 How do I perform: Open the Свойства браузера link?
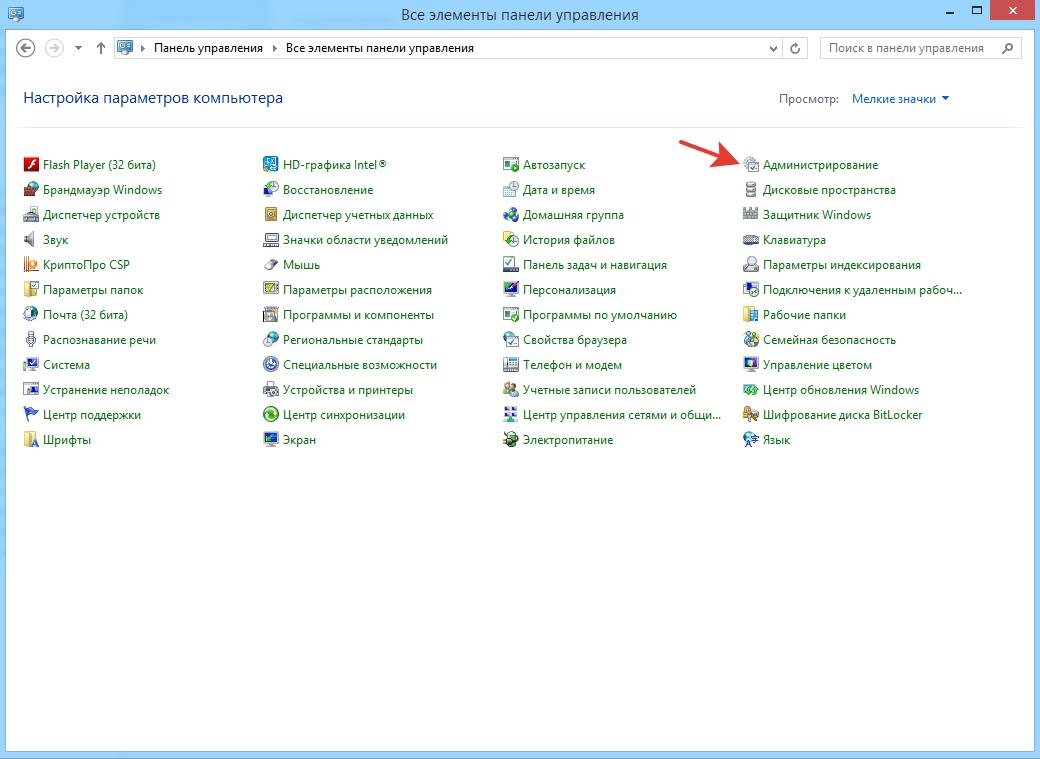click(575, 340)
